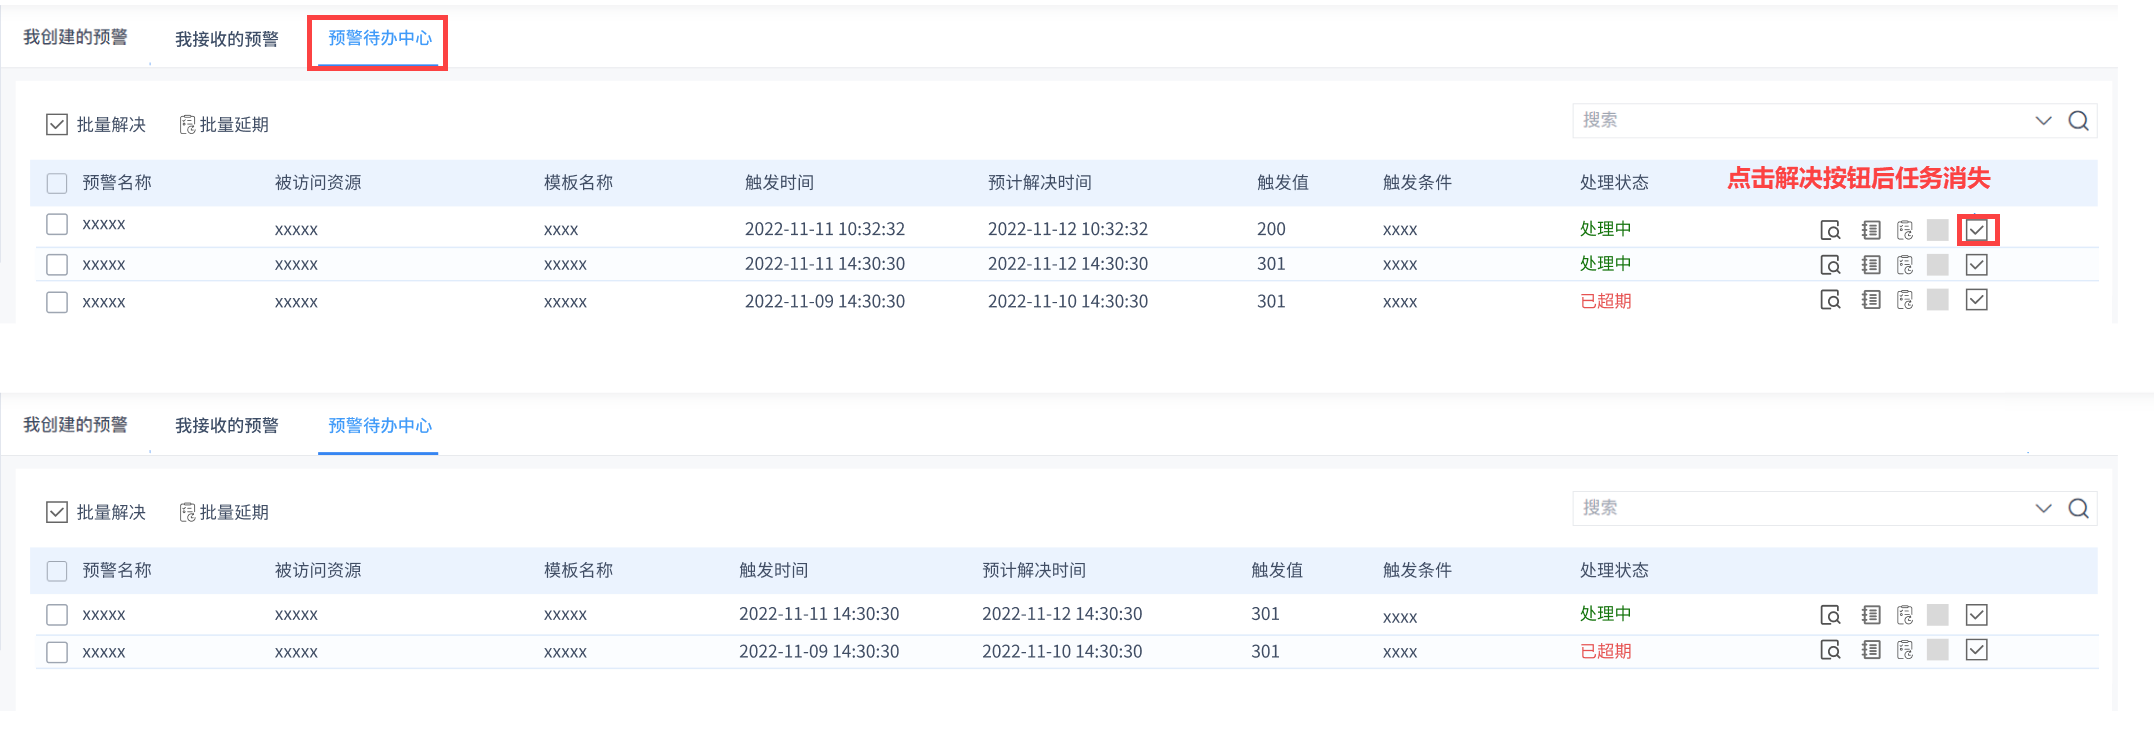Viewport: 2154px width, 752px height.
Task: Toggle the select-all checkbox beside upper 预警名称 header
Action: pos(57,183)
